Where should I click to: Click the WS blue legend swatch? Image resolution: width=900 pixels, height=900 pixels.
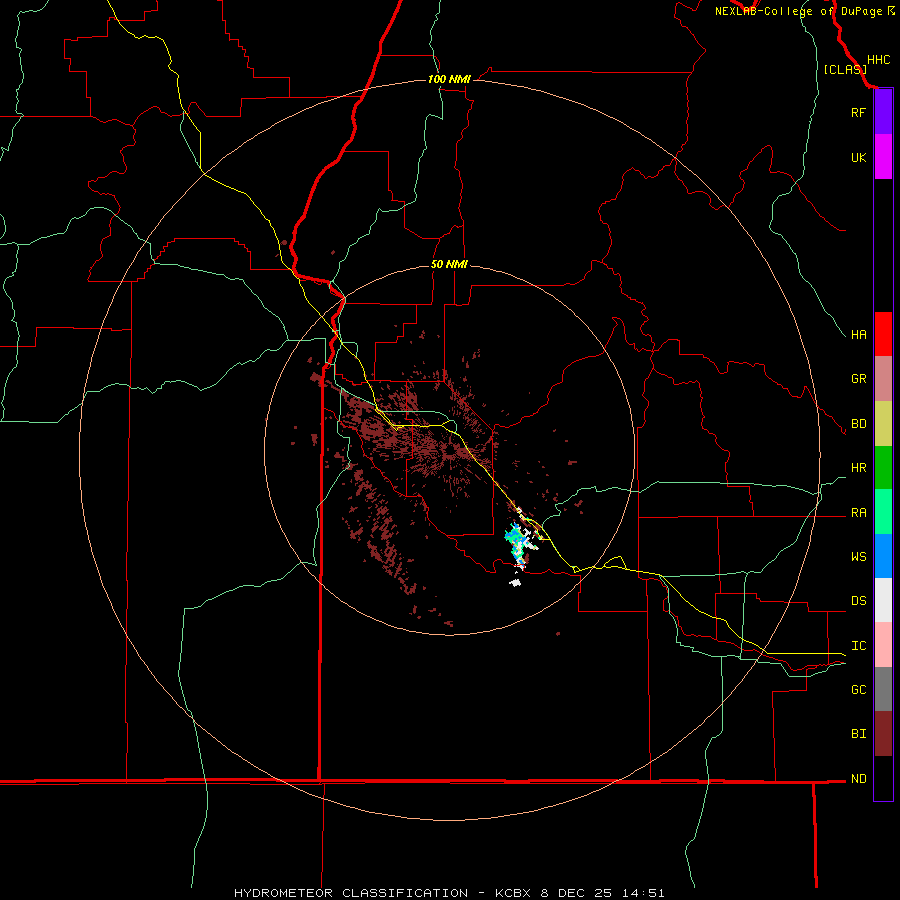pyautogui.click(x=883, y=556)
